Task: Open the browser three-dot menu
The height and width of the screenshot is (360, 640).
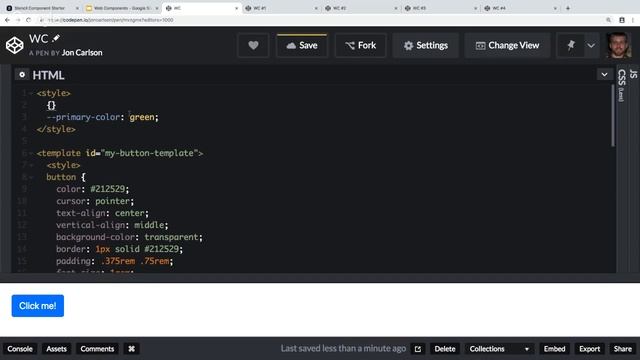Action: [x=633, y=20]
